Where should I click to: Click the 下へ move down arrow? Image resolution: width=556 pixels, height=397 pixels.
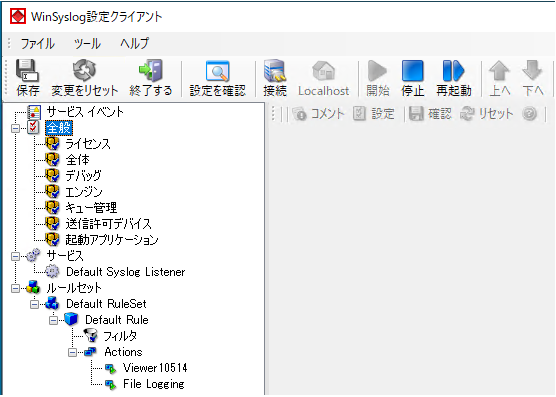click(532, 71)
